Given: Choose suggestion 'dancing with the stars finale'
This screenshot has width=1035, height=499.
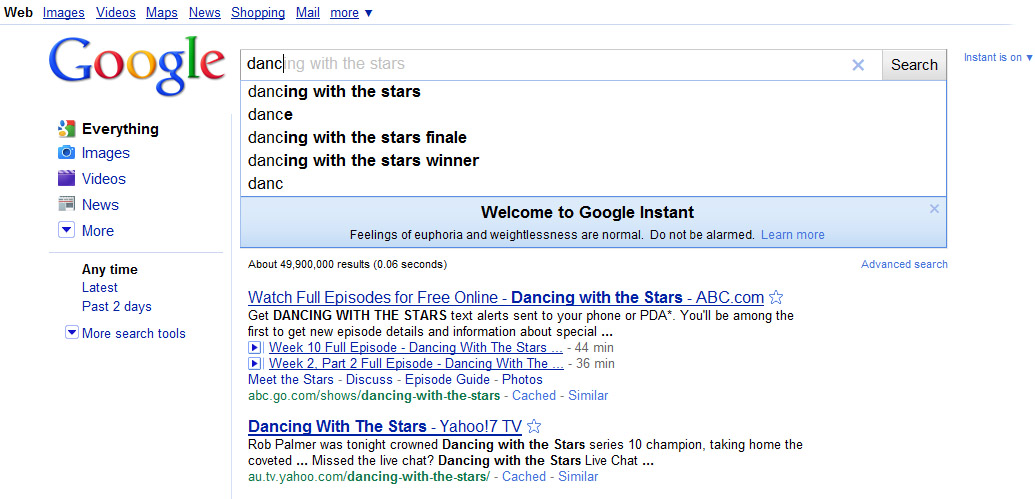Looking at the screenshot, I should (x=593, y=138).
